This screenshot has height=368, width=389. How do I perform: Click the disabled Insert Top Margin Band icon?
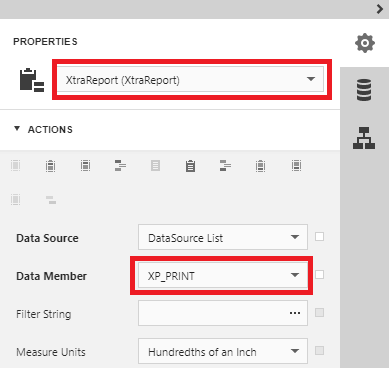(15, 165)
